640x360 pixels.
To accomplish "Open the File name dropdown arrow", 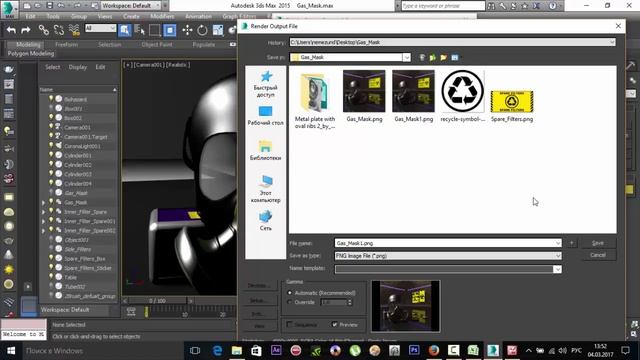I will coord(558,243).
